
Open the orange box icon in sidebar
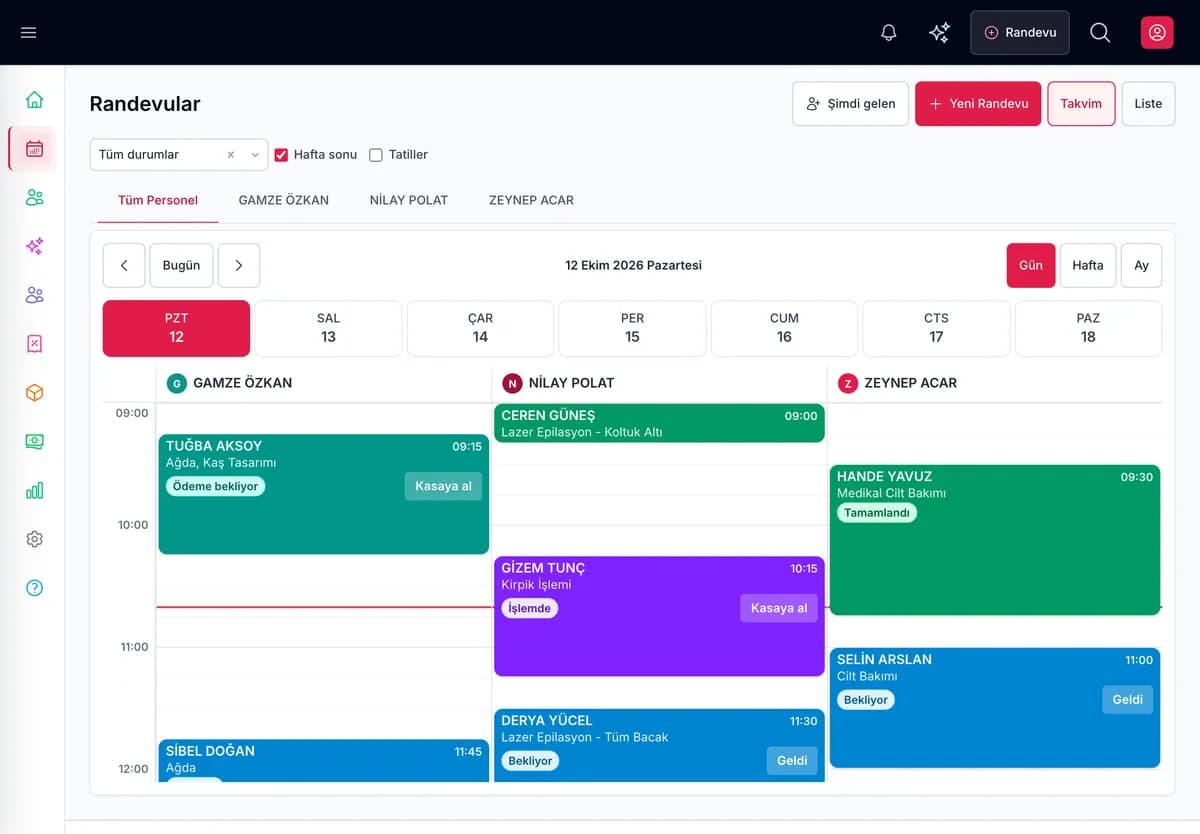coord(34,393)
